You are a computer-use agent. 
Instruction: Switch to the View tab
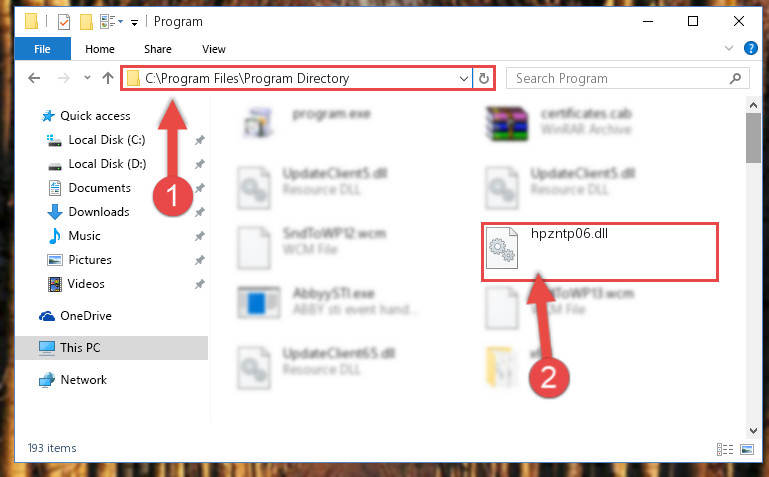point(214,49)
